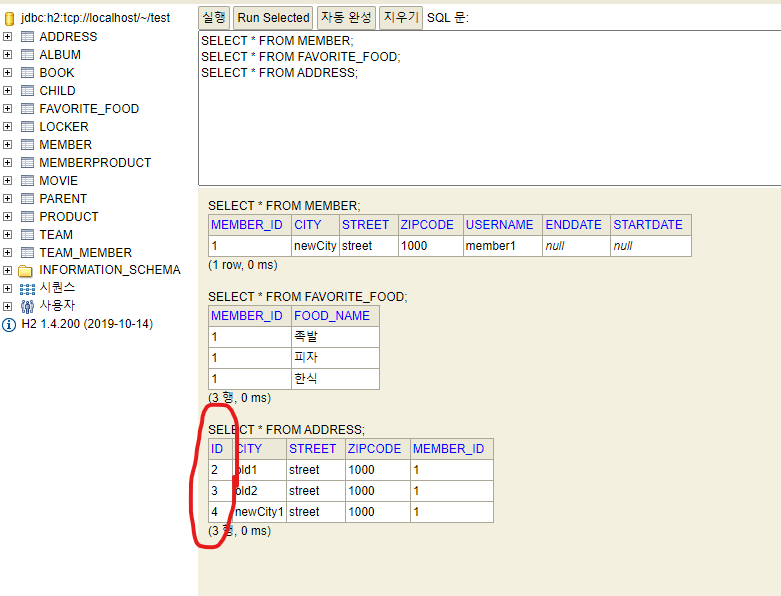Select the TEAM table name in tree

[56, 235]
